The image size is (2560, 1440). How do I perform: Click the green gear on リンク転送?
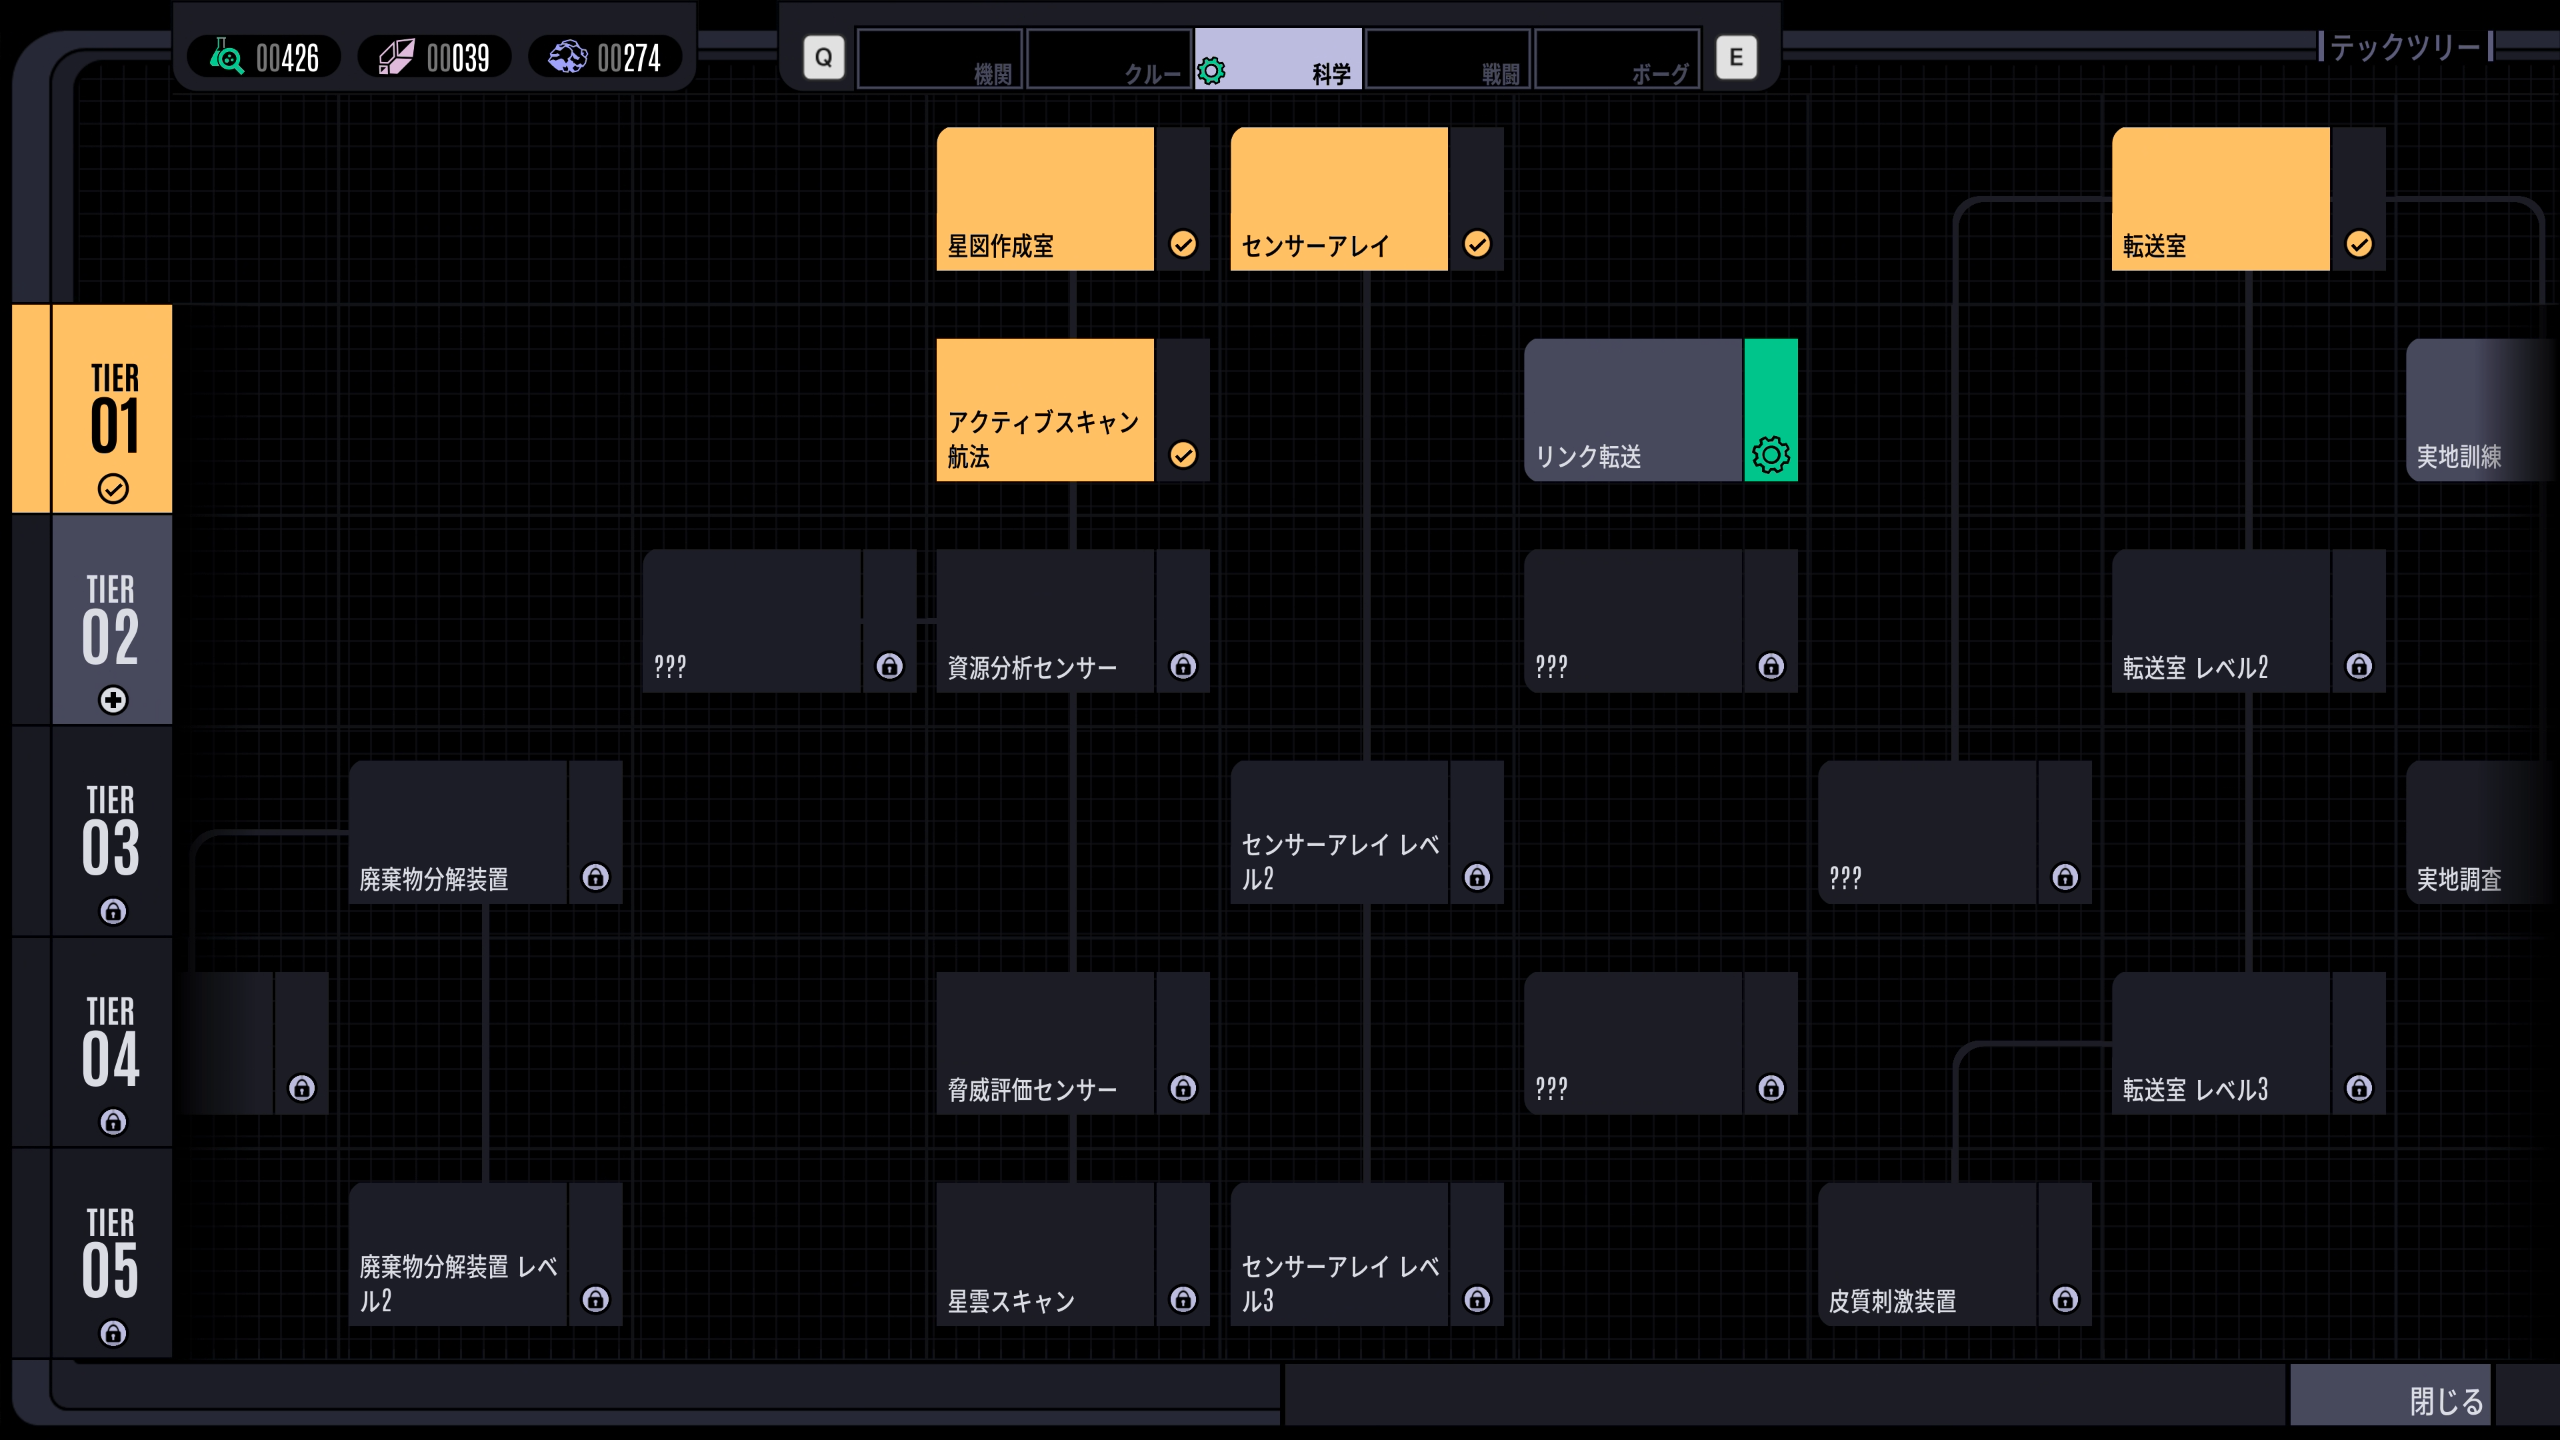(1770, 455)
